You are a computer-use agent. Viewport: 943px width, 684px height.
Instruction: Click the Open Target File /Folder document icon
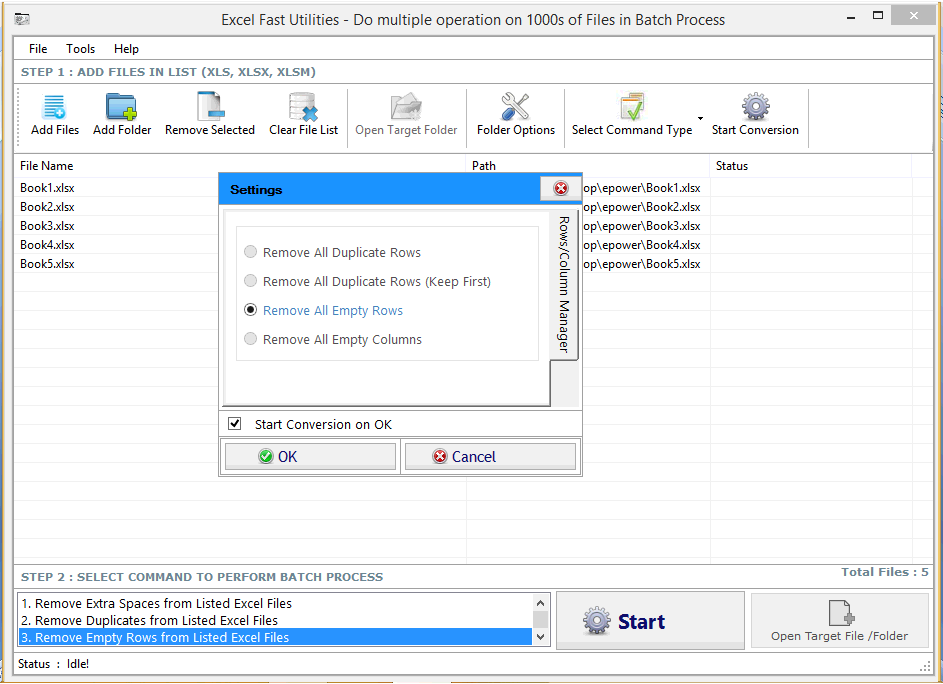tap(840, 613)
